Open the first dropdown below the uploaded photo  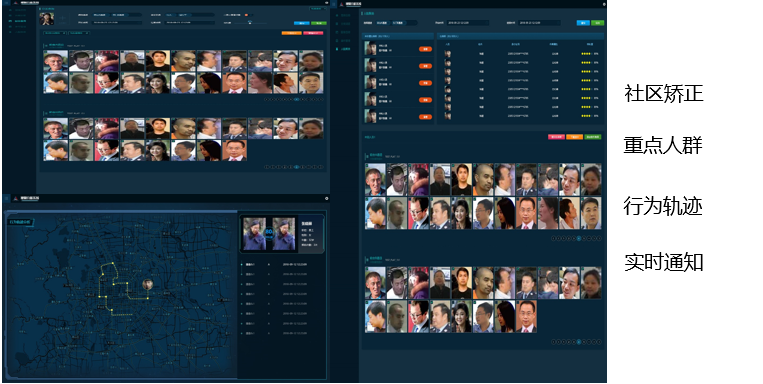coord(54,33)
